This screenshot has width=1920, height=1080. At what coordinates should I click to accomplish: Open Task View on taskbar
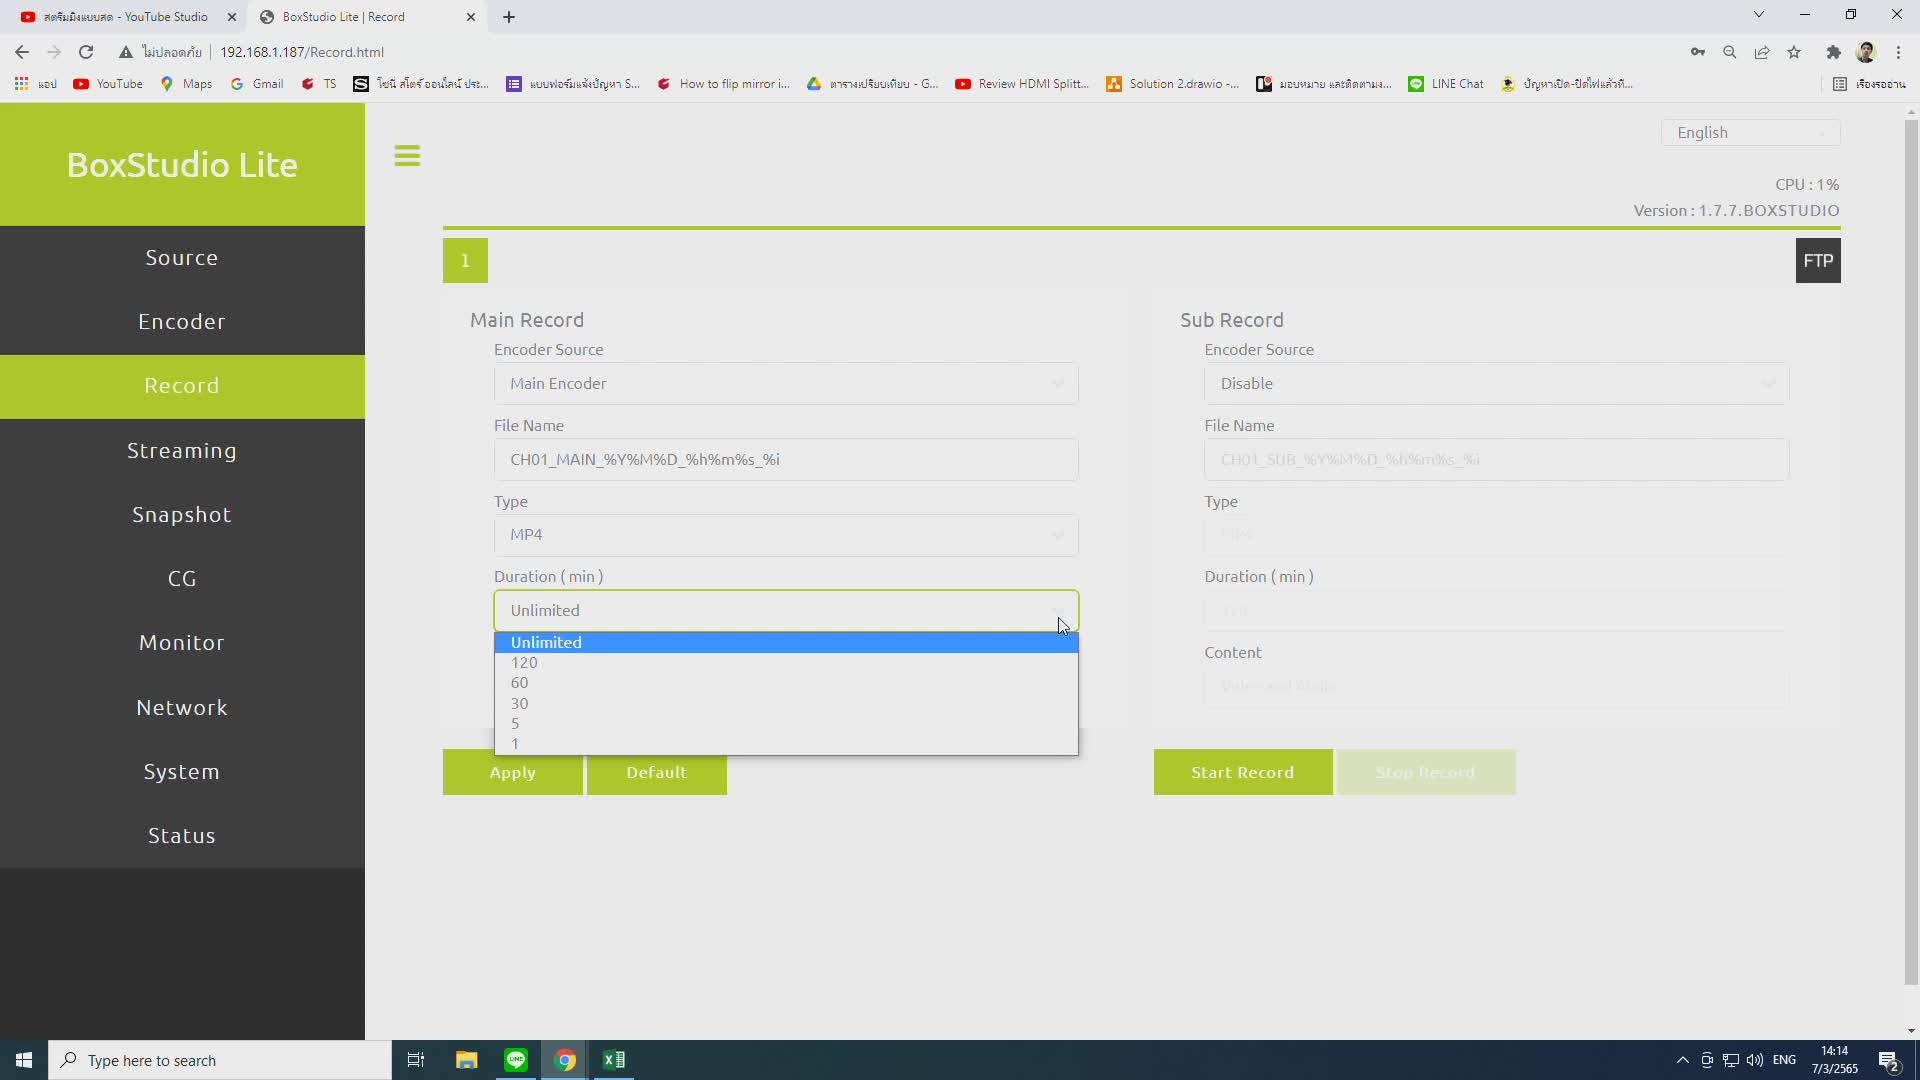click(x=416, y=1060)
